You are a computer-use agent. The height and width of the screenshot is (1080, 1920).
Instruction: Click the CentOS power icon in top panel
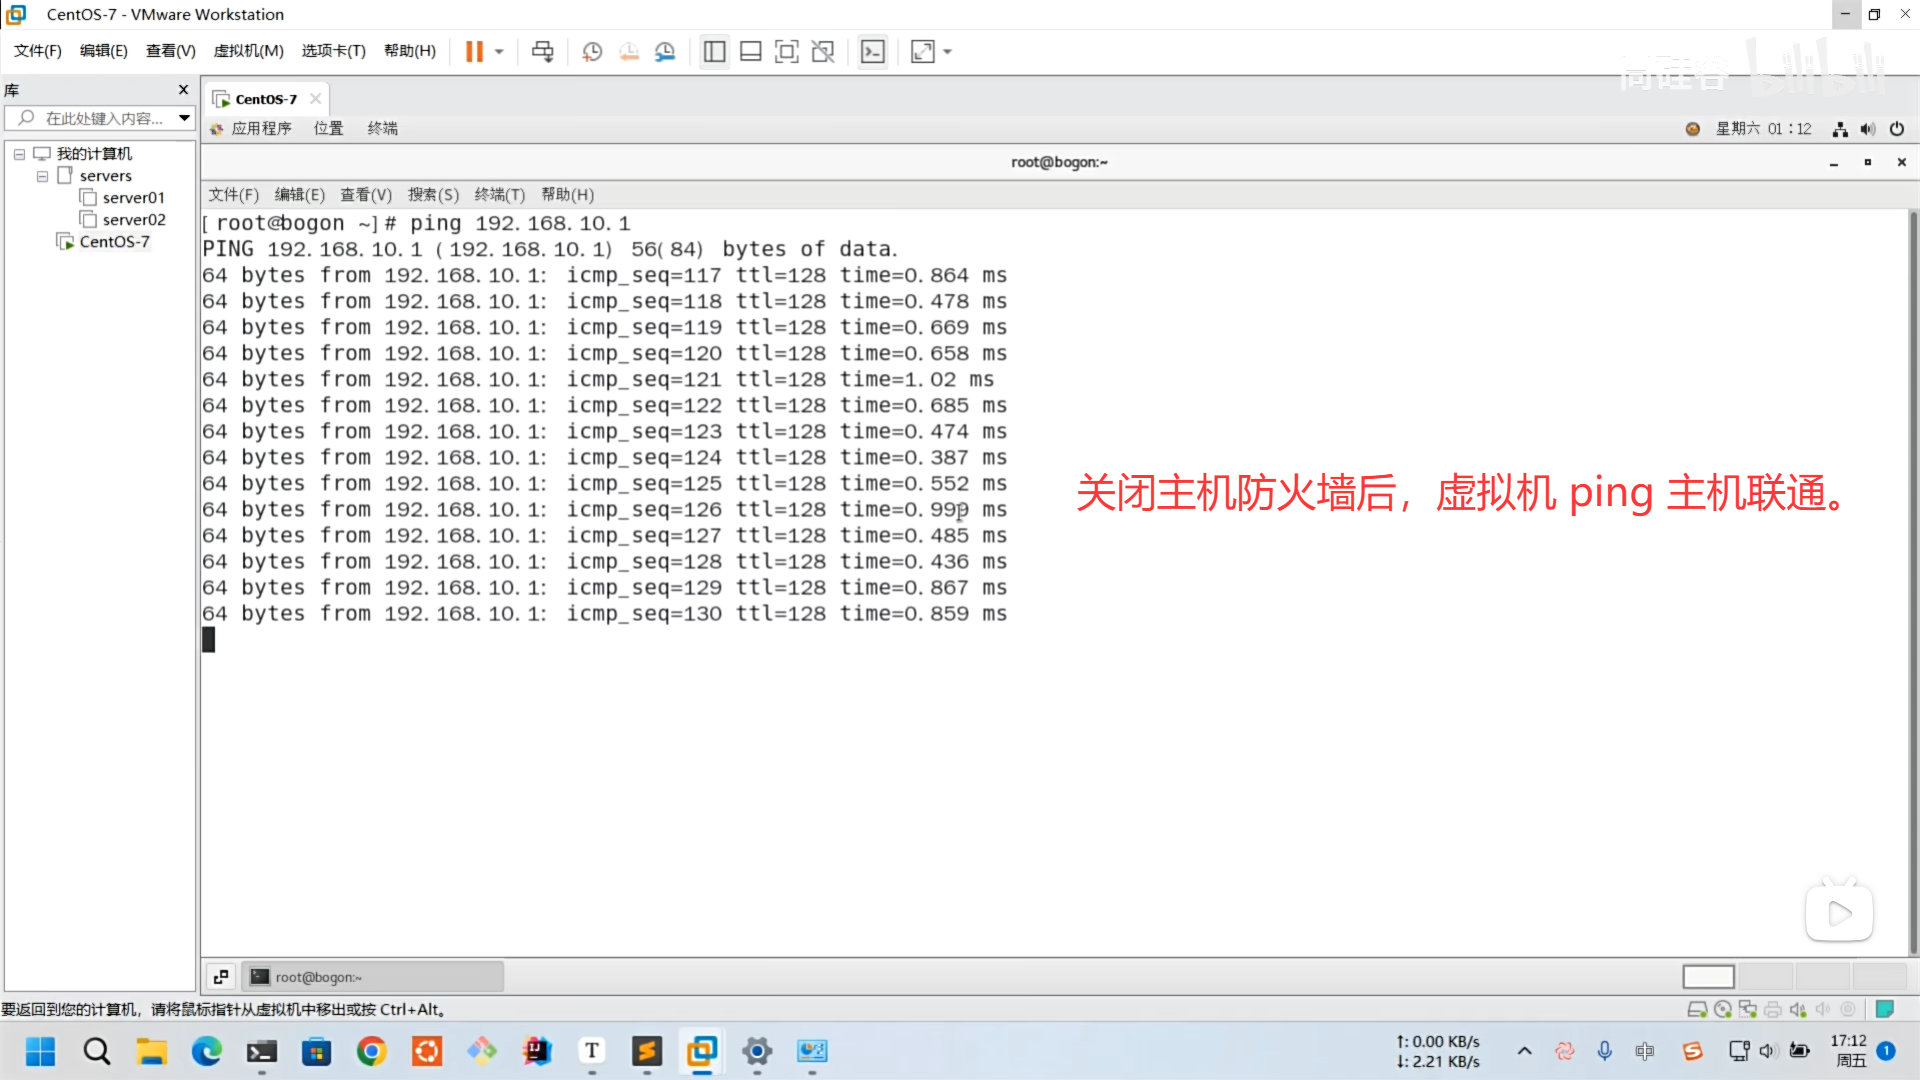[1897, 129]
